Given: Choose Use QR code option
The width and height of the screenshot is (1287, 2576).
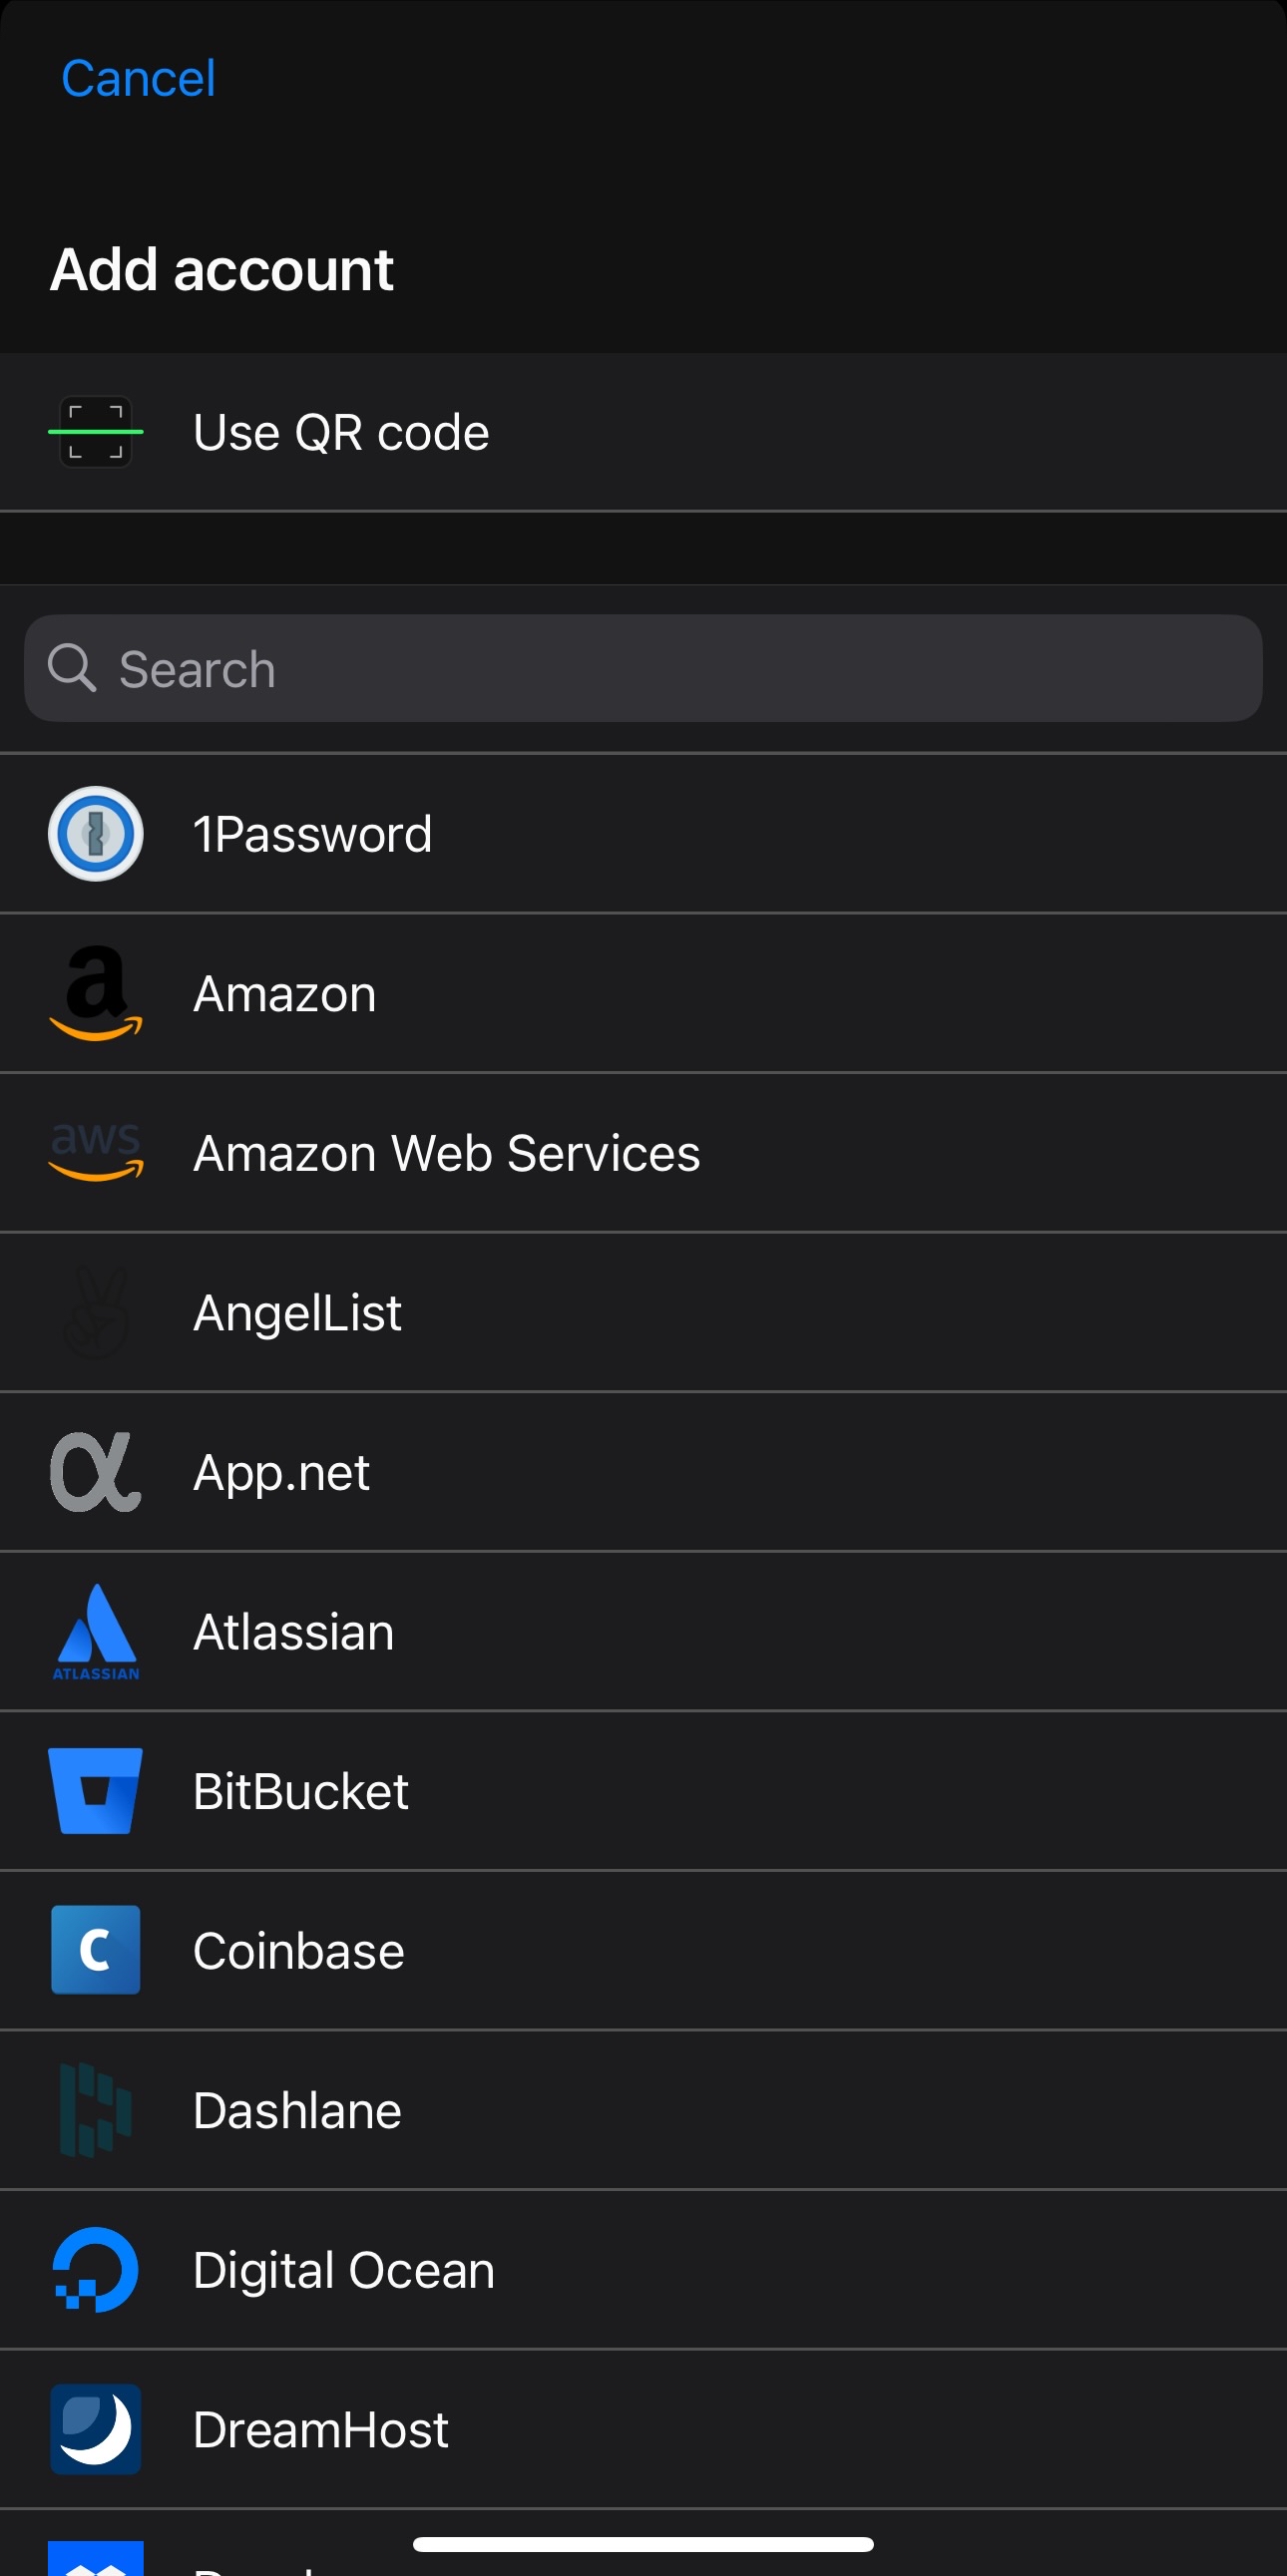Looking at the screenshot, I should pos(341,432).
